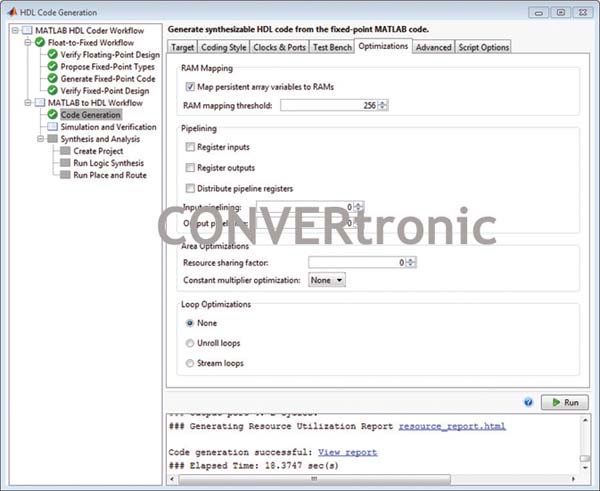Click the gray icon beside Synthesis and Analysis
Image resolution: width=600 pixels, height=491 pixels.
[x=52, y=139]
